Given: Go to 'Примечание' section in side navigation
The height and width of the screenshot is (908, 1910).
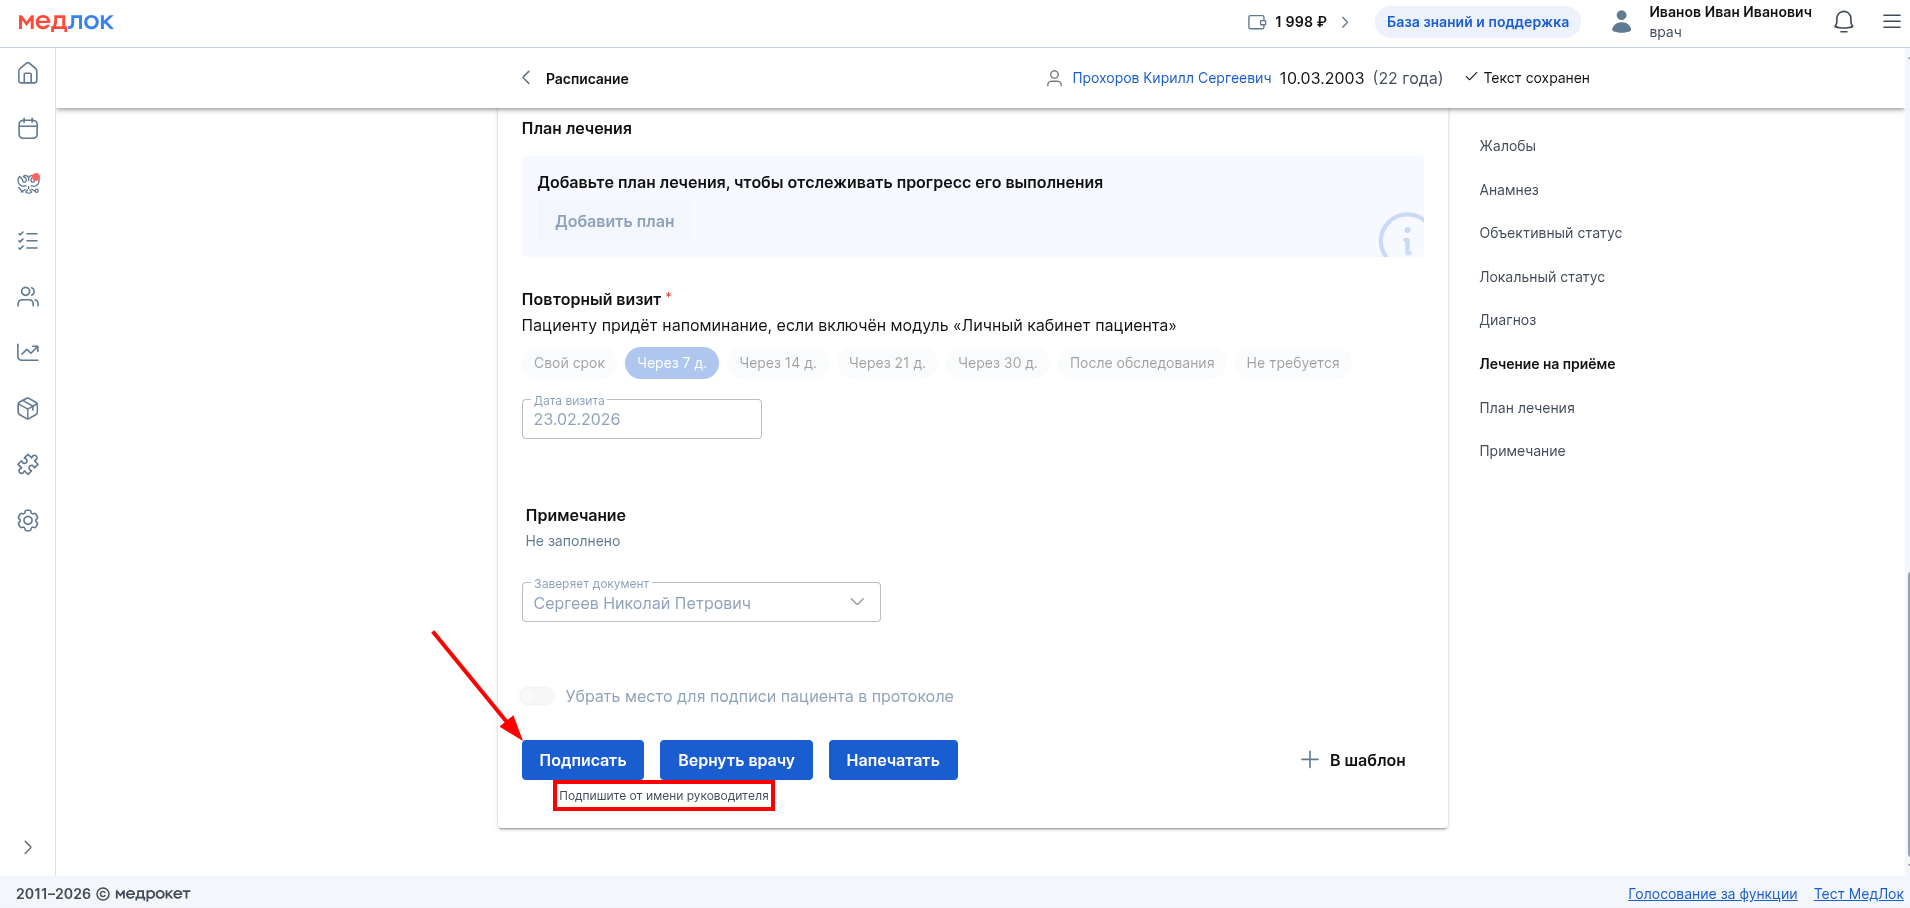Looking at the screenshot, I should [x=1522, y=451].
